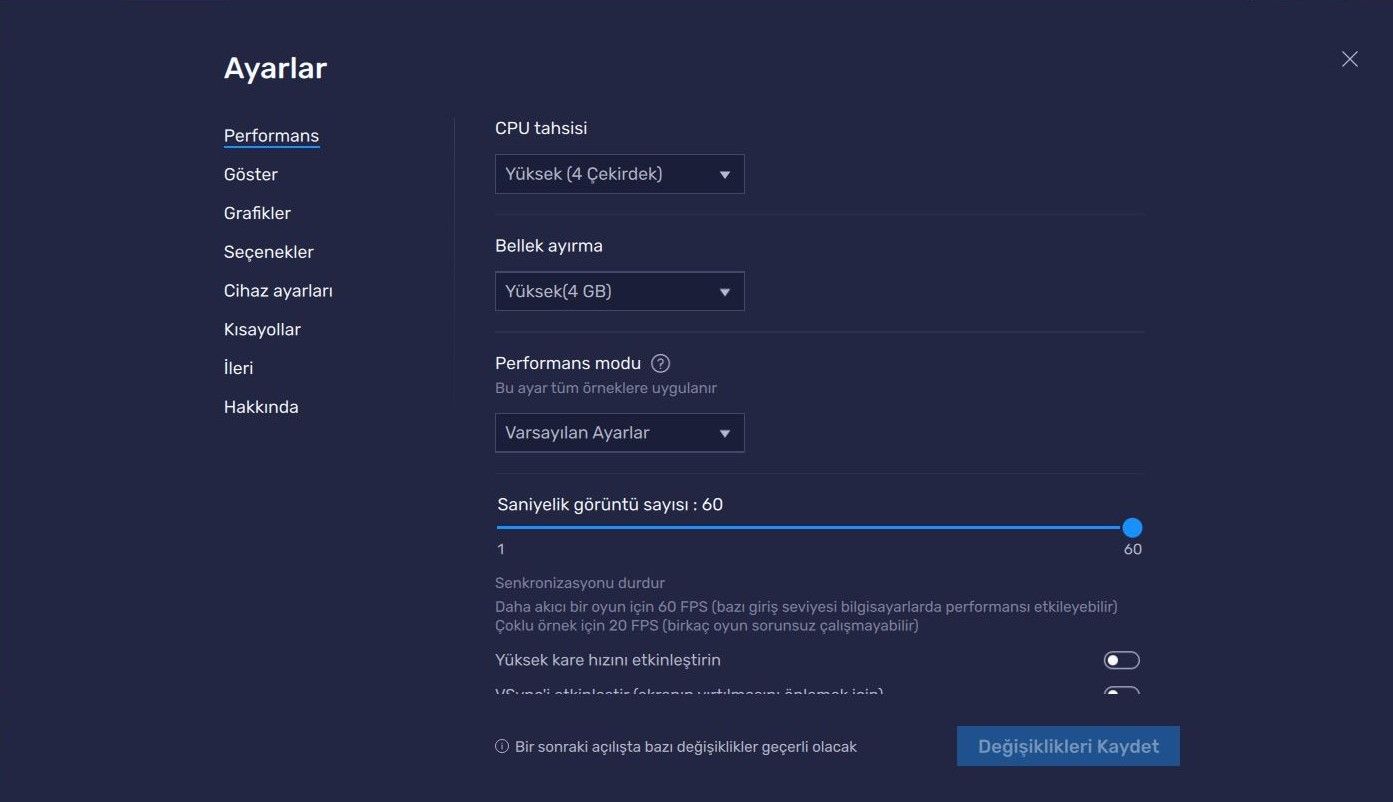
Task: Toggle the VSync switch
Action: (1121, 691)
